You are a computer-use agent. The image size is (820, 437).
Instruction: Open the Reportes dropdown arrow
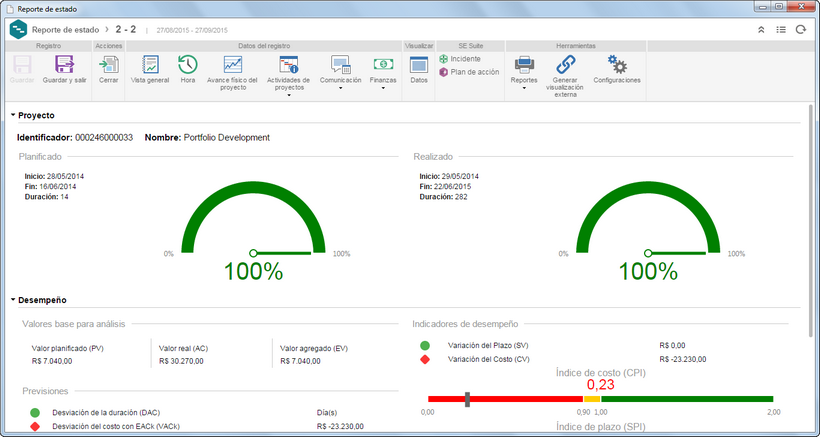click(524, 88)
